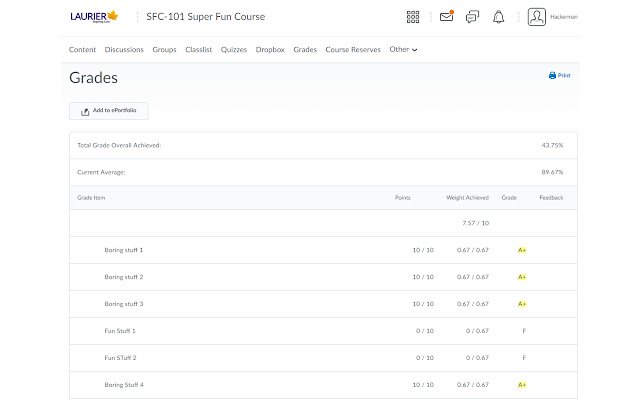Image resolution: width=640 pixels, height=400 pixels.
Task: Open the Quizzes nav item
Action: tap(233, 49)
